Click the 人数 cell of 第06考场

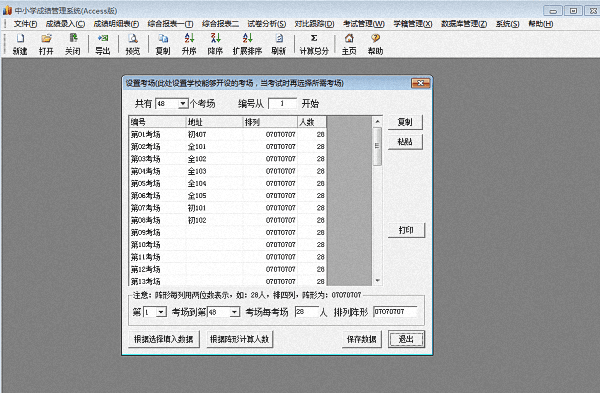point(312,196)
